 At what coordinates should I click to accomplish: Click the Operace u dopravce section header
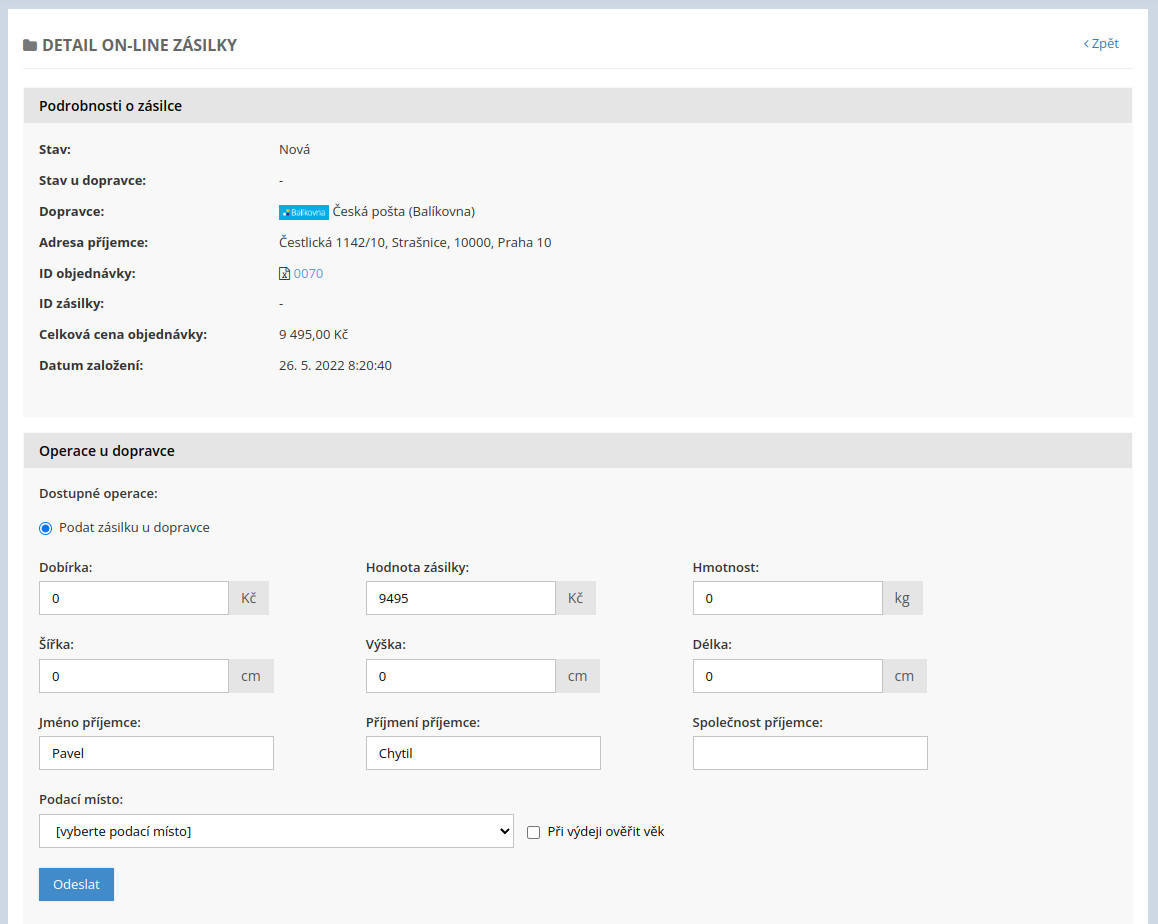point(107,451)
